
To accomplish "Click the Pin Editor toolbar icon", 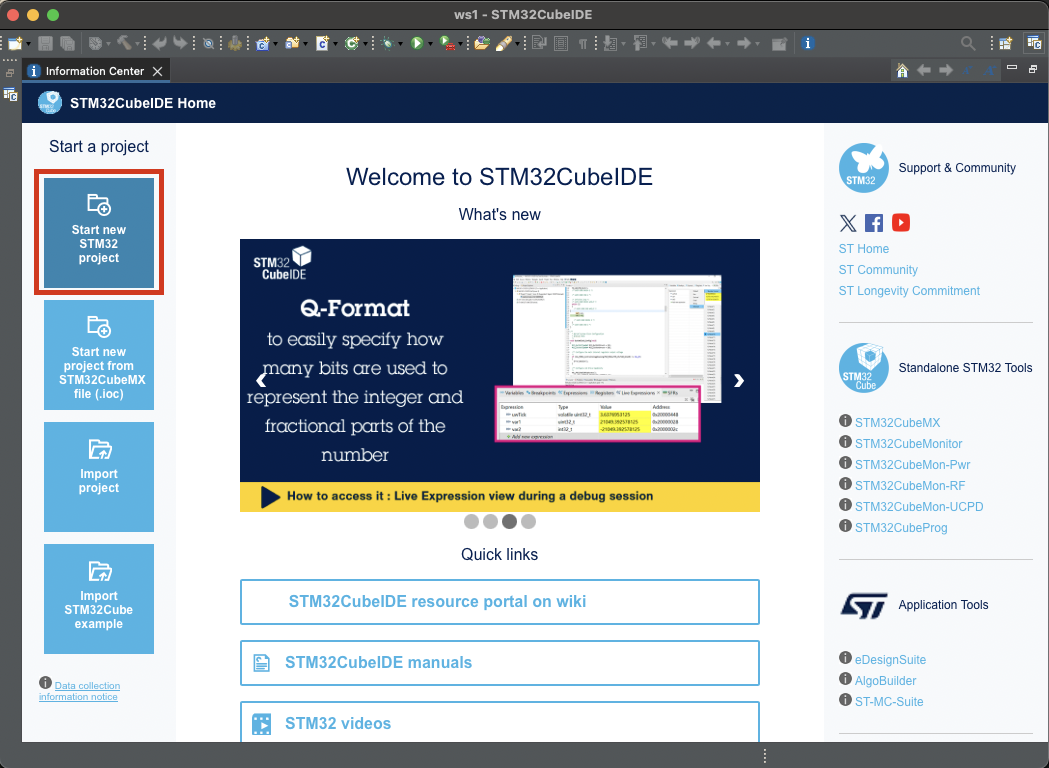I will point(779,43).
